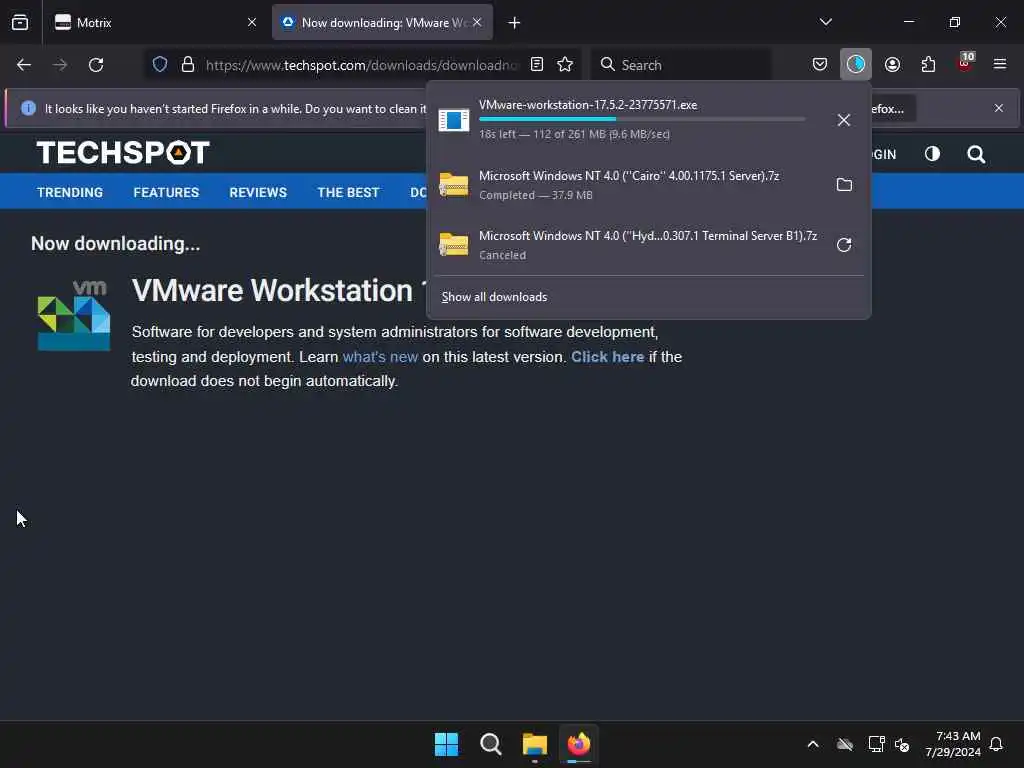Bookmark this page with the star icon
The width and height of the screenshot is (1024, 768).
coord(565,65)
